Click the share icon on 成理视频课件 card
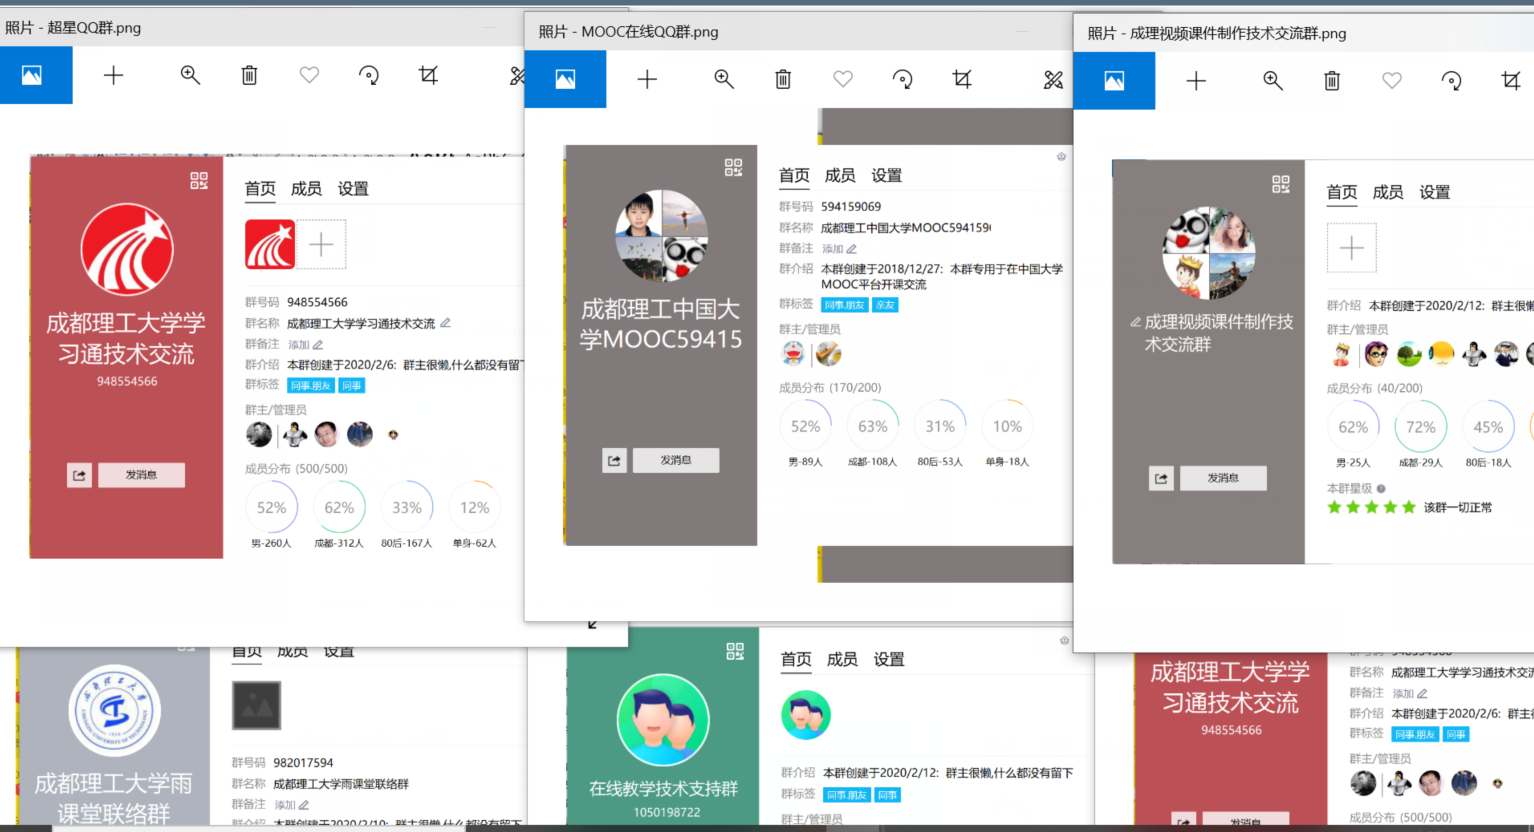This screenshot has height=832, width=1534. (x=1161, y=478)
